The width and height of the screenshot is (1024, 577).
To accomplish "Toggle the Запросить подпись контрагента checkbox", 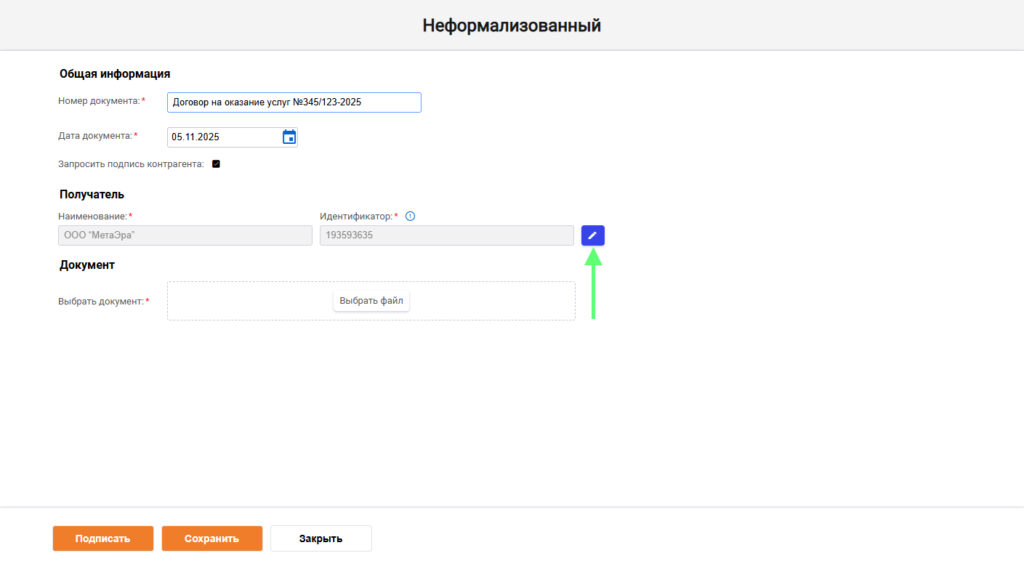I will [216, 164].
